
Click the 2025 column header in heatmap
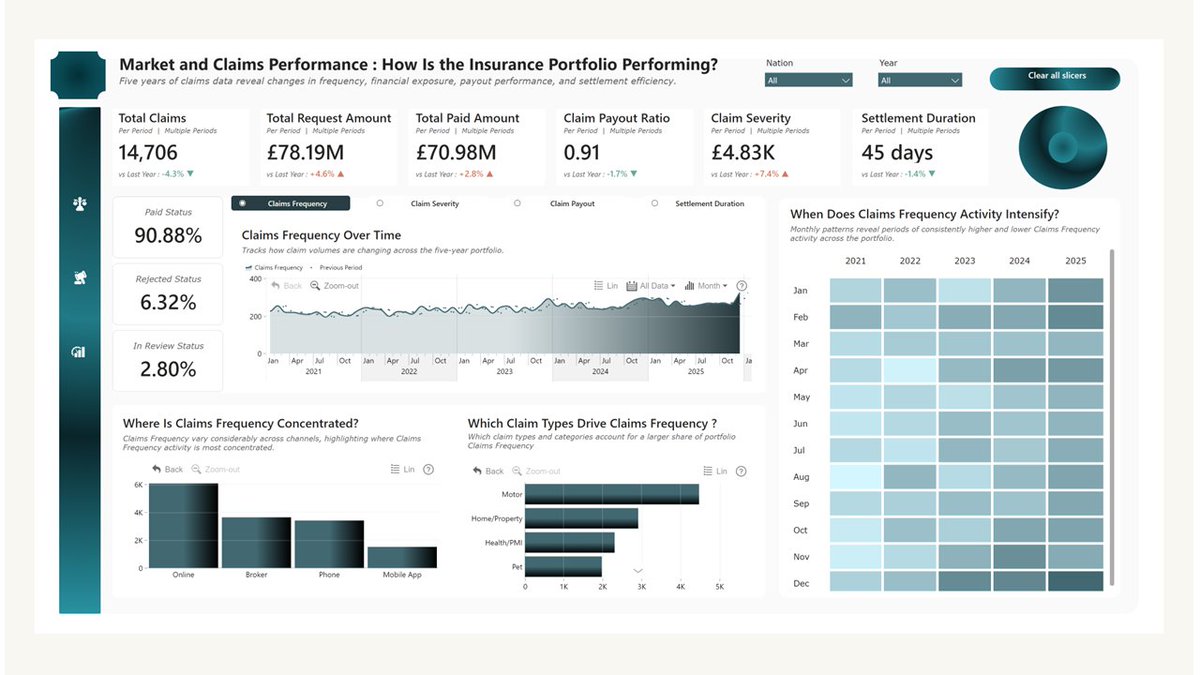coord(1075,261)
